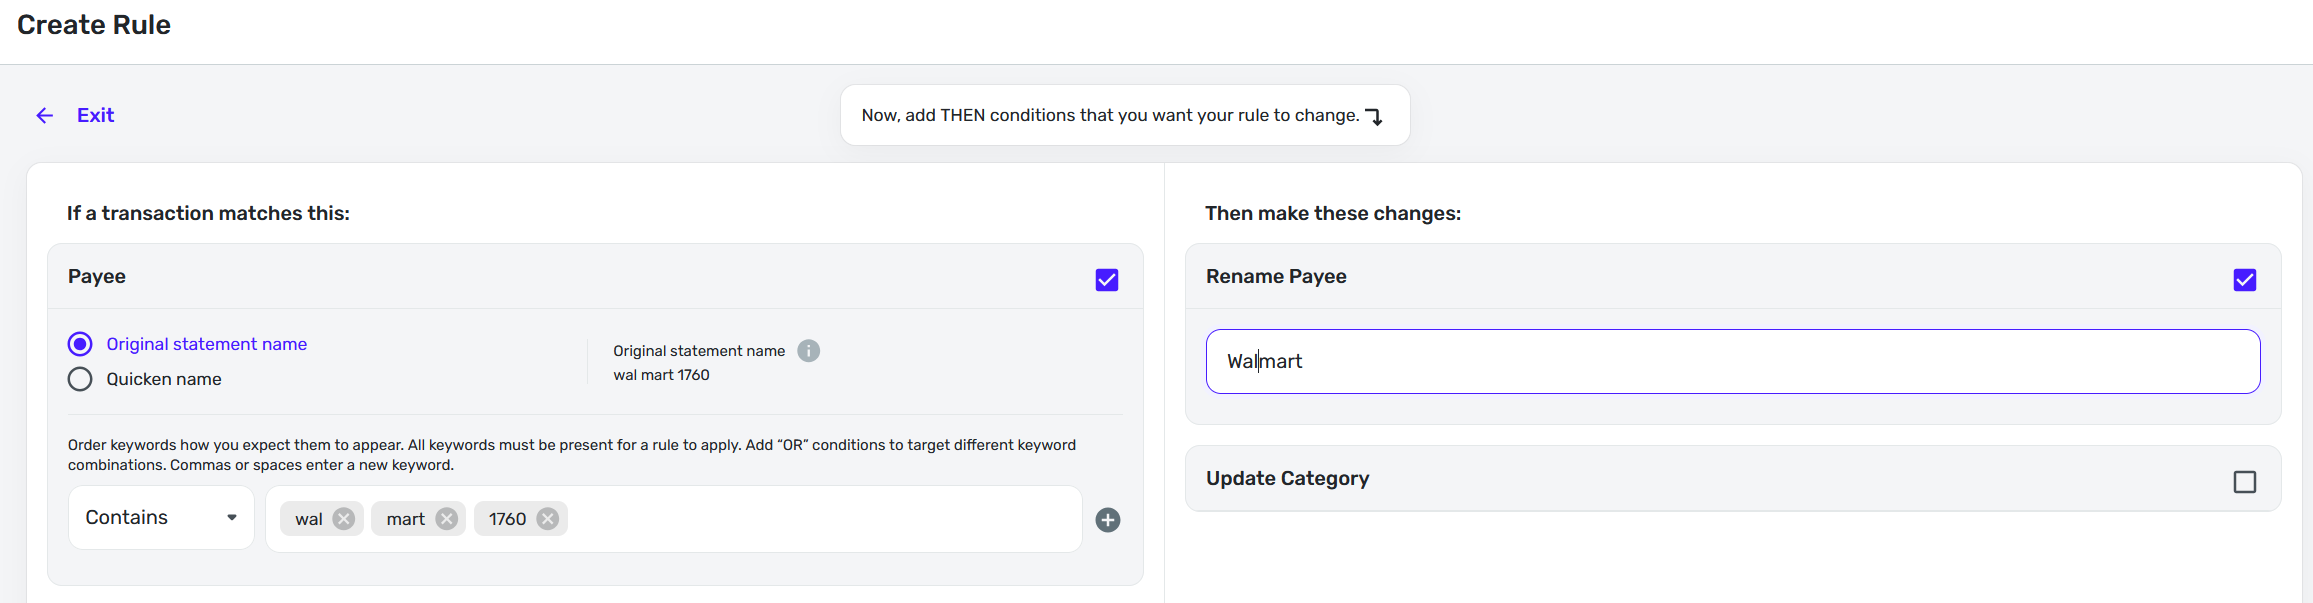Screen dimensions: 2313x603
Task: Click the Rename Payee section title
Action: (1276, 277)
